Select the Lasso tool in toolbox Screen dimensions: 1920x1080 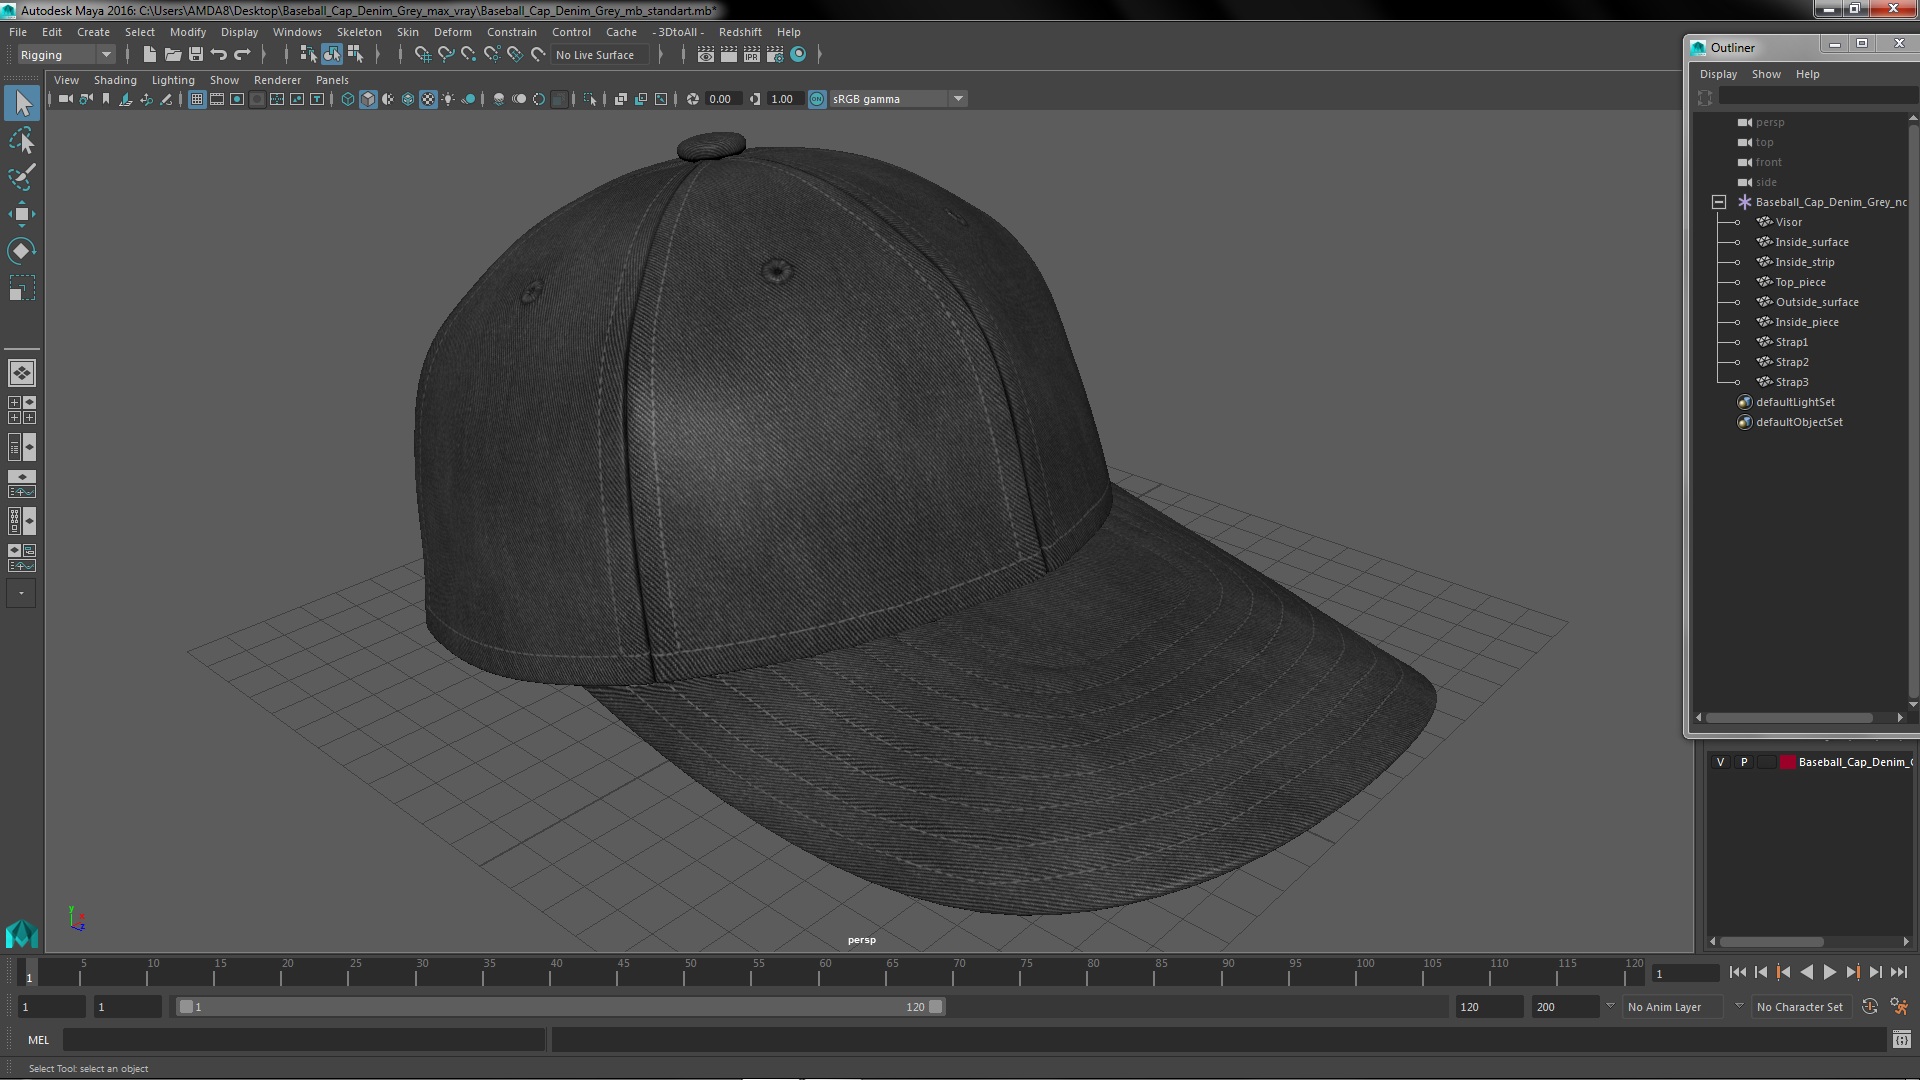[x=21, y=141]
